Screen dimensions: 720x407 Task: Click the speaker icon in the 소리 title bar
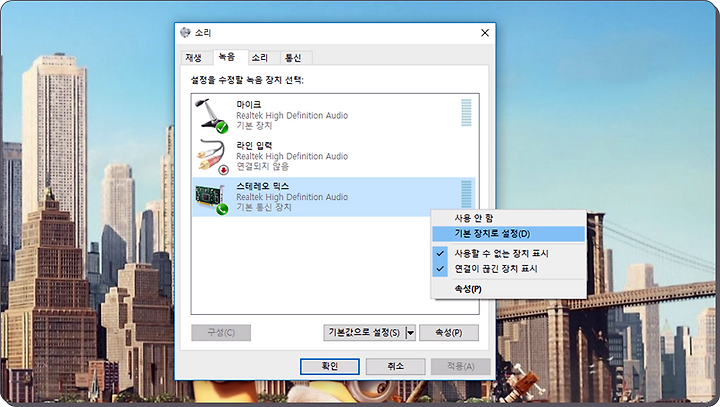(186, 32)
